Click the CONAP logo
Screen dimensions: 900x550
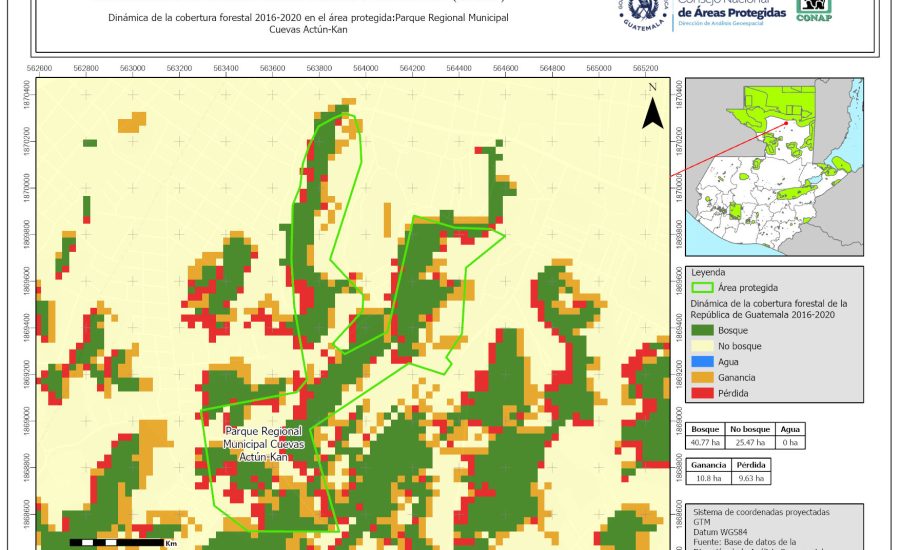point(813,10)
